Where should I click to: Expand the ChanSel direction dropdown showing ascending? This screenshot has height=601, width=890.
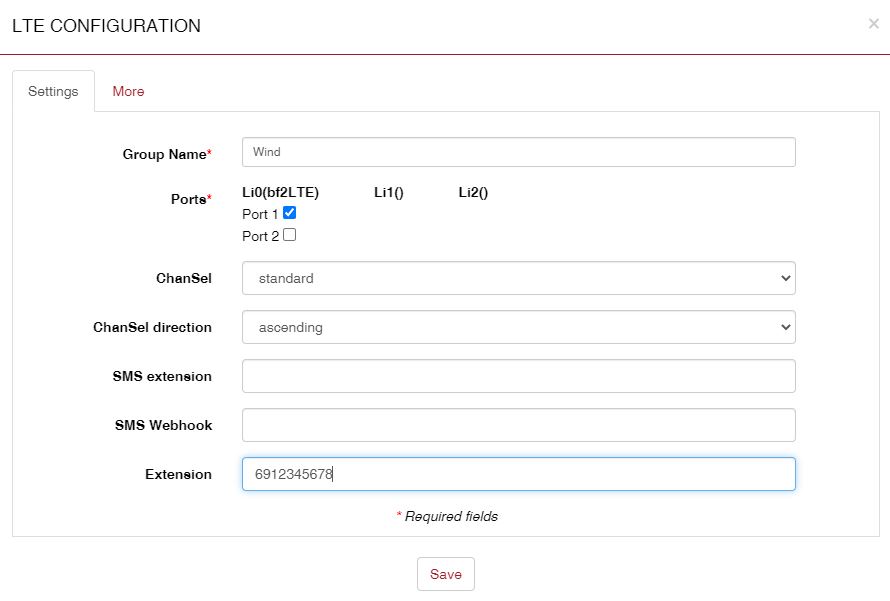tap(518, 327)
